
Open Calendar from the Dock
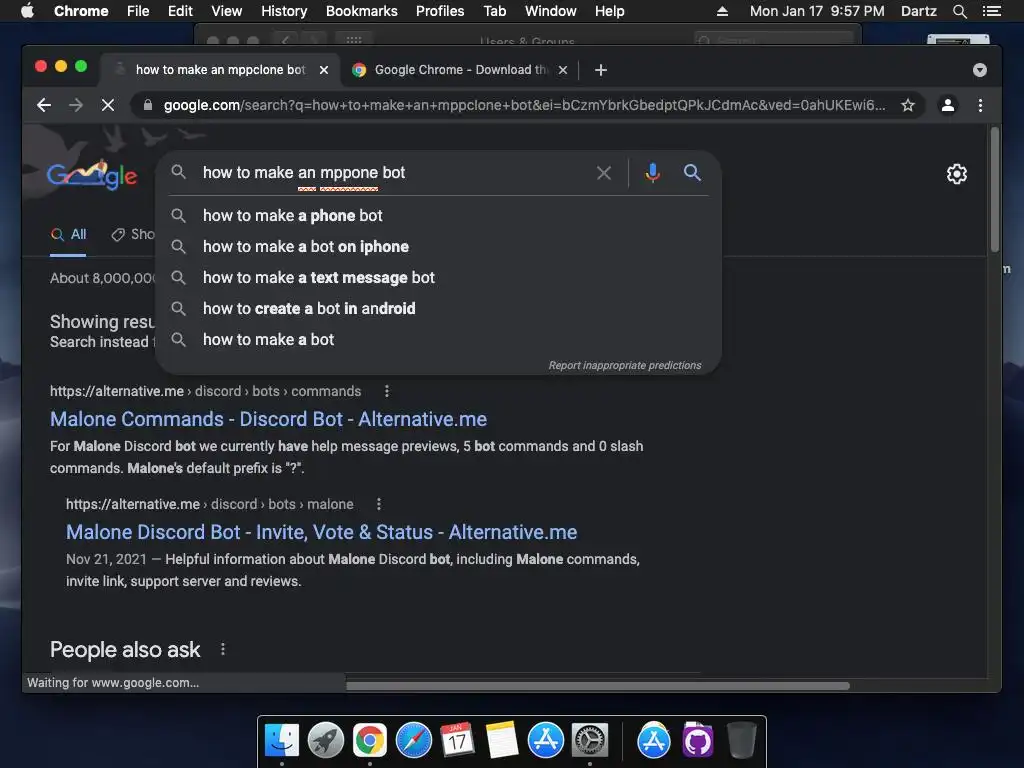coord(457,741)
